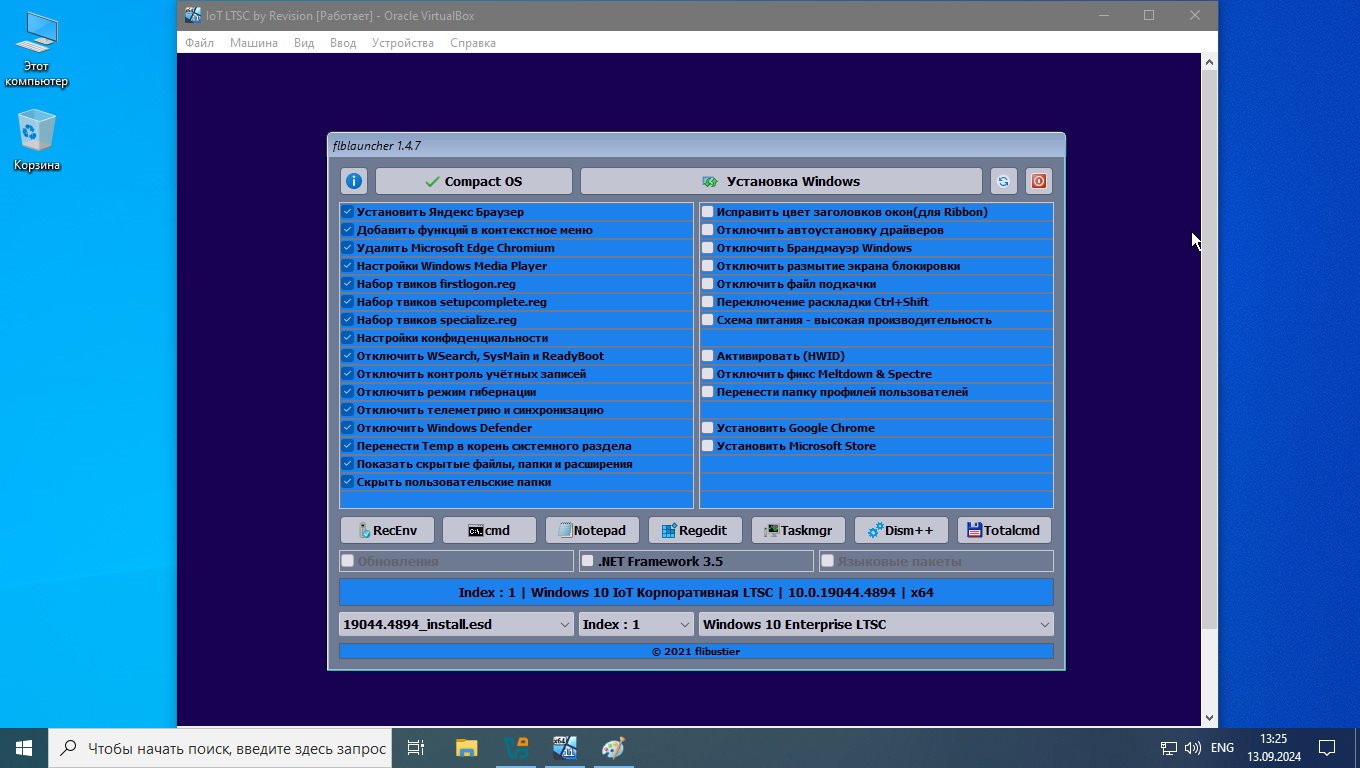Open Notepad from the tool row

pos(592,530)
